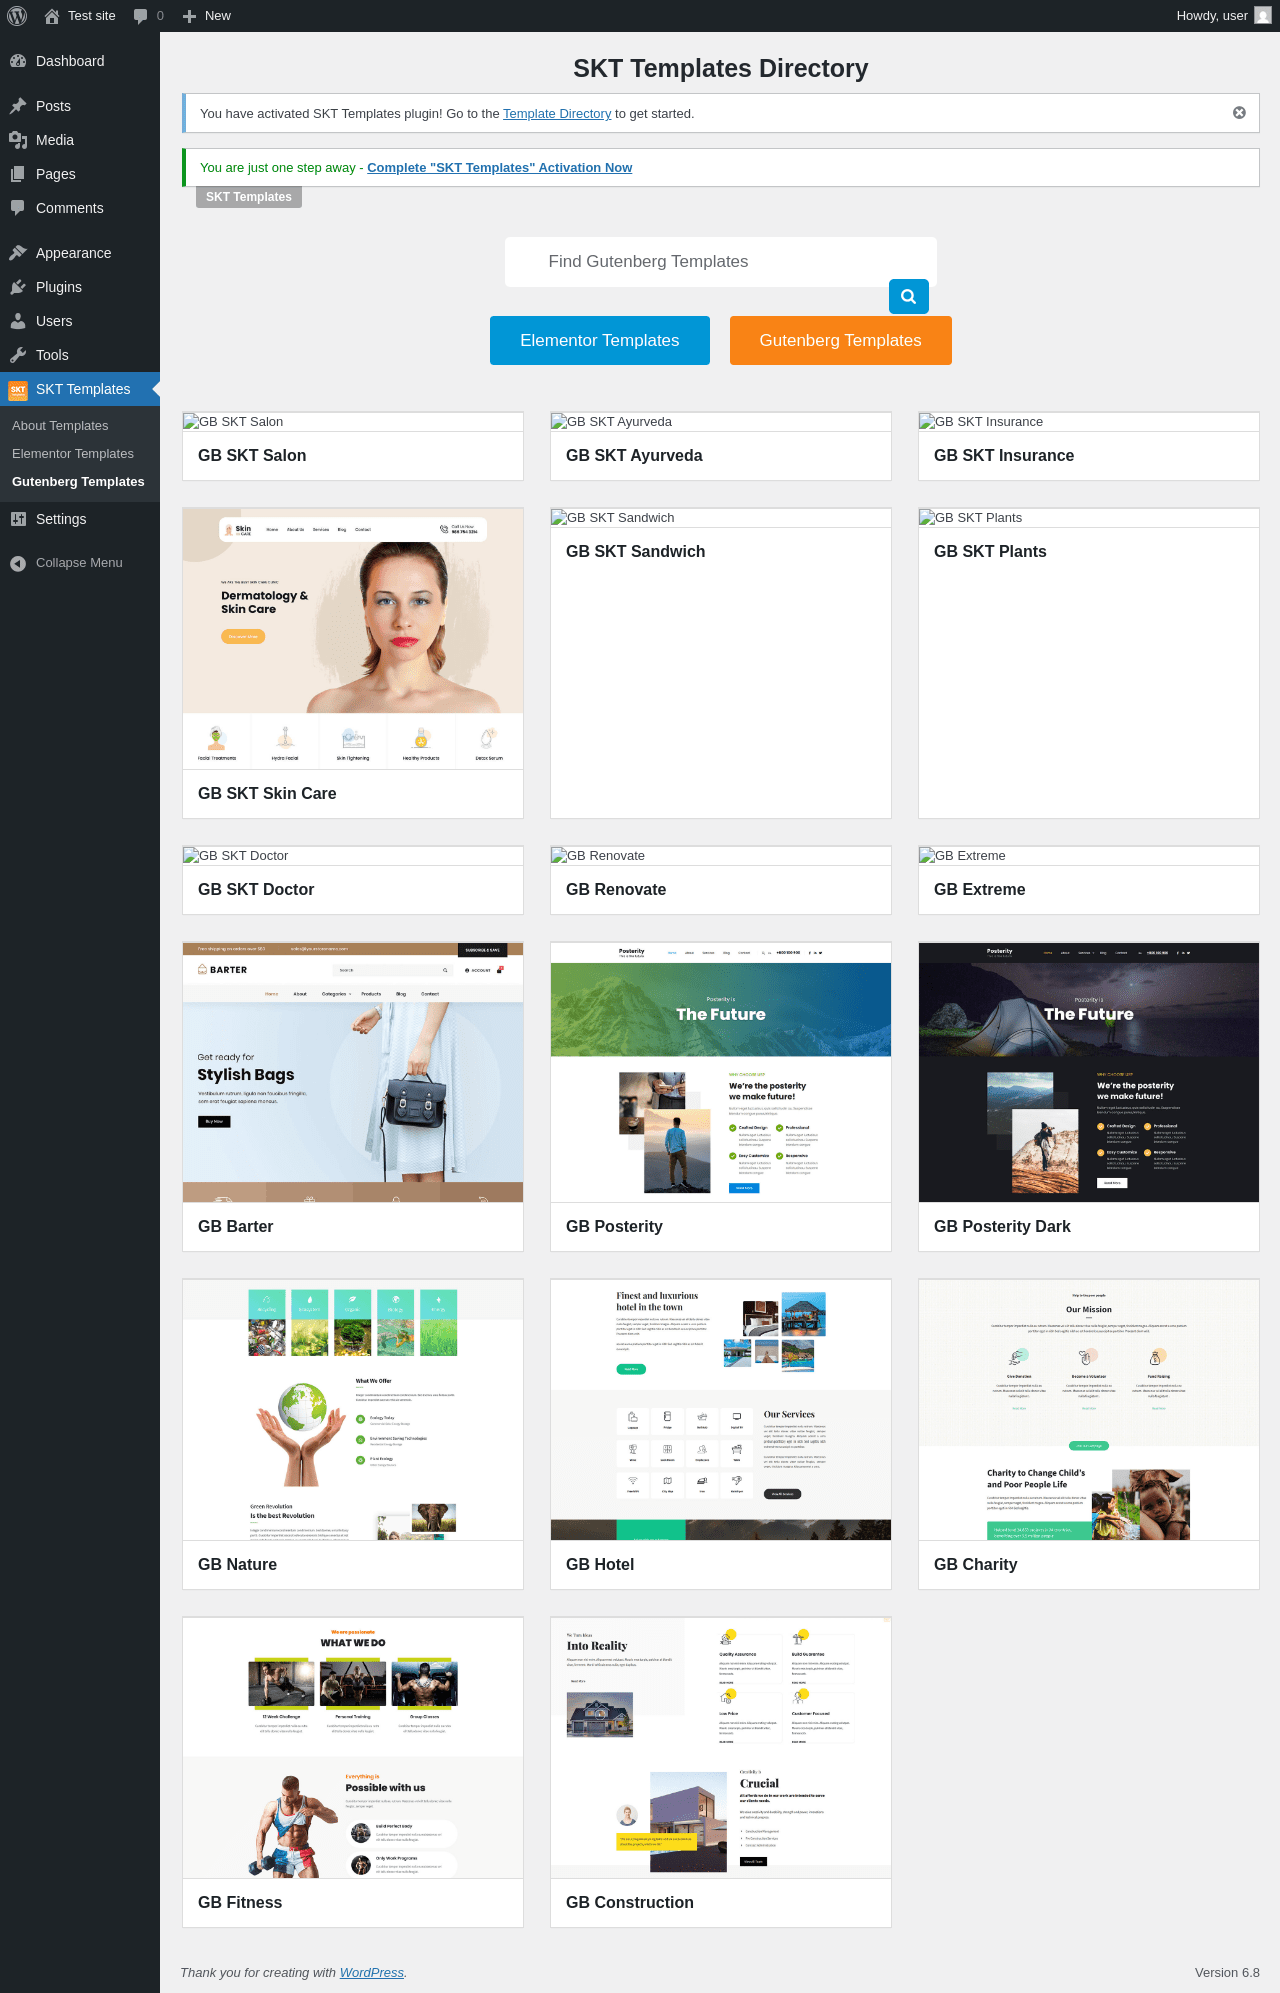
Task: Open the GB Charity template thumbnail
Action: click(x=1089, y=1410)
